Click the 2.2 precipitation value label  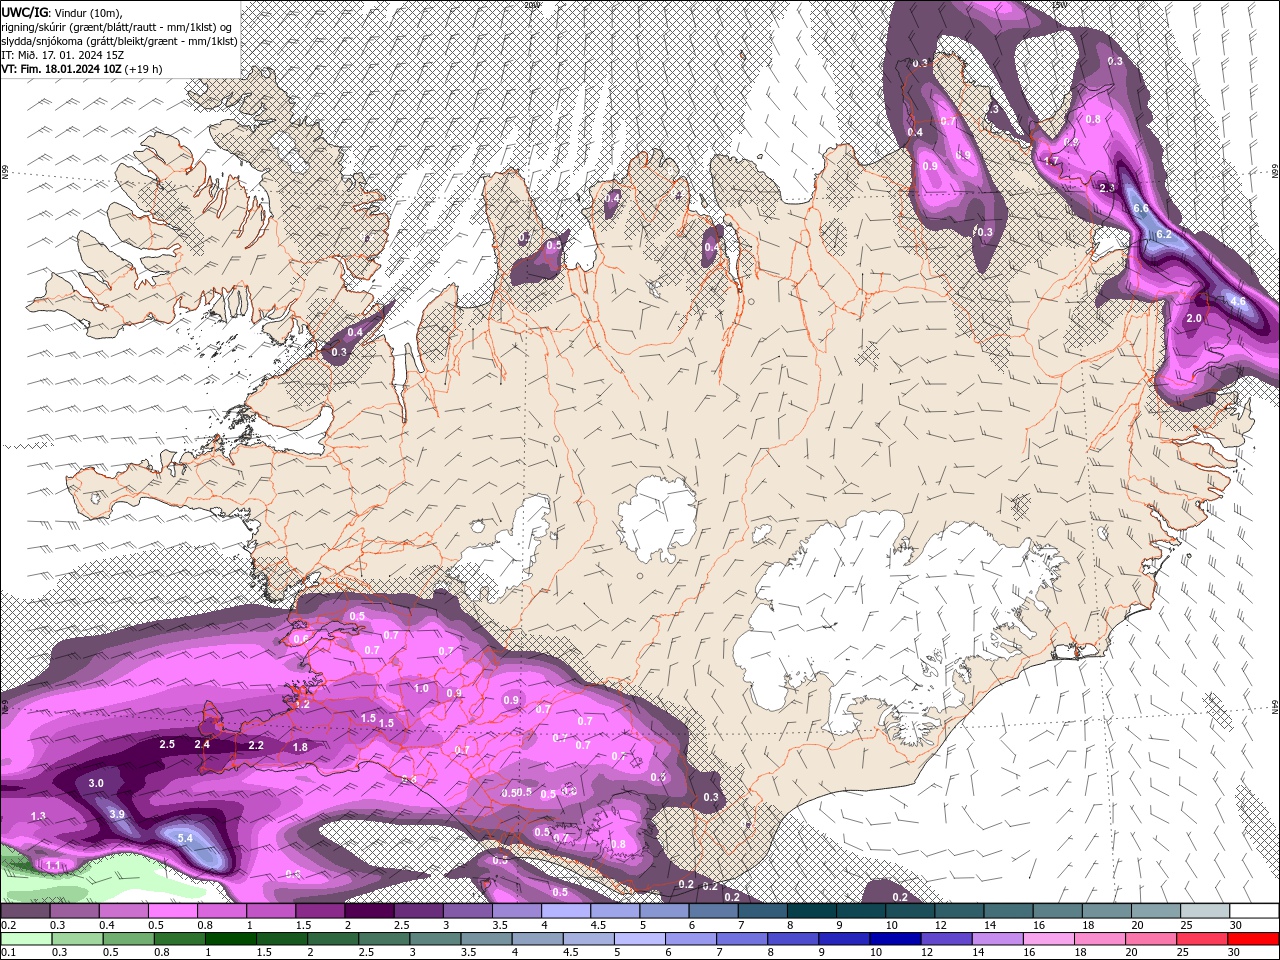tap(256, 746)
